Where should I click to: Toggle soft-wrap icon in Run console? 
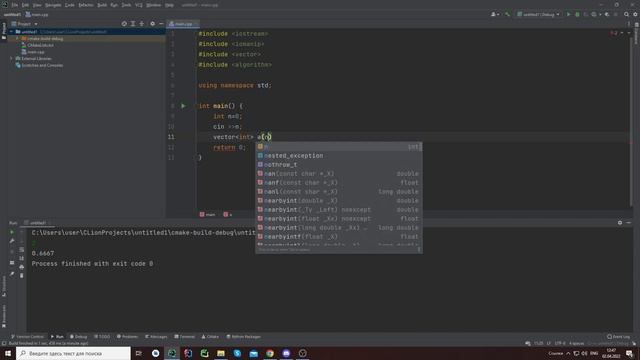point(22,250)
